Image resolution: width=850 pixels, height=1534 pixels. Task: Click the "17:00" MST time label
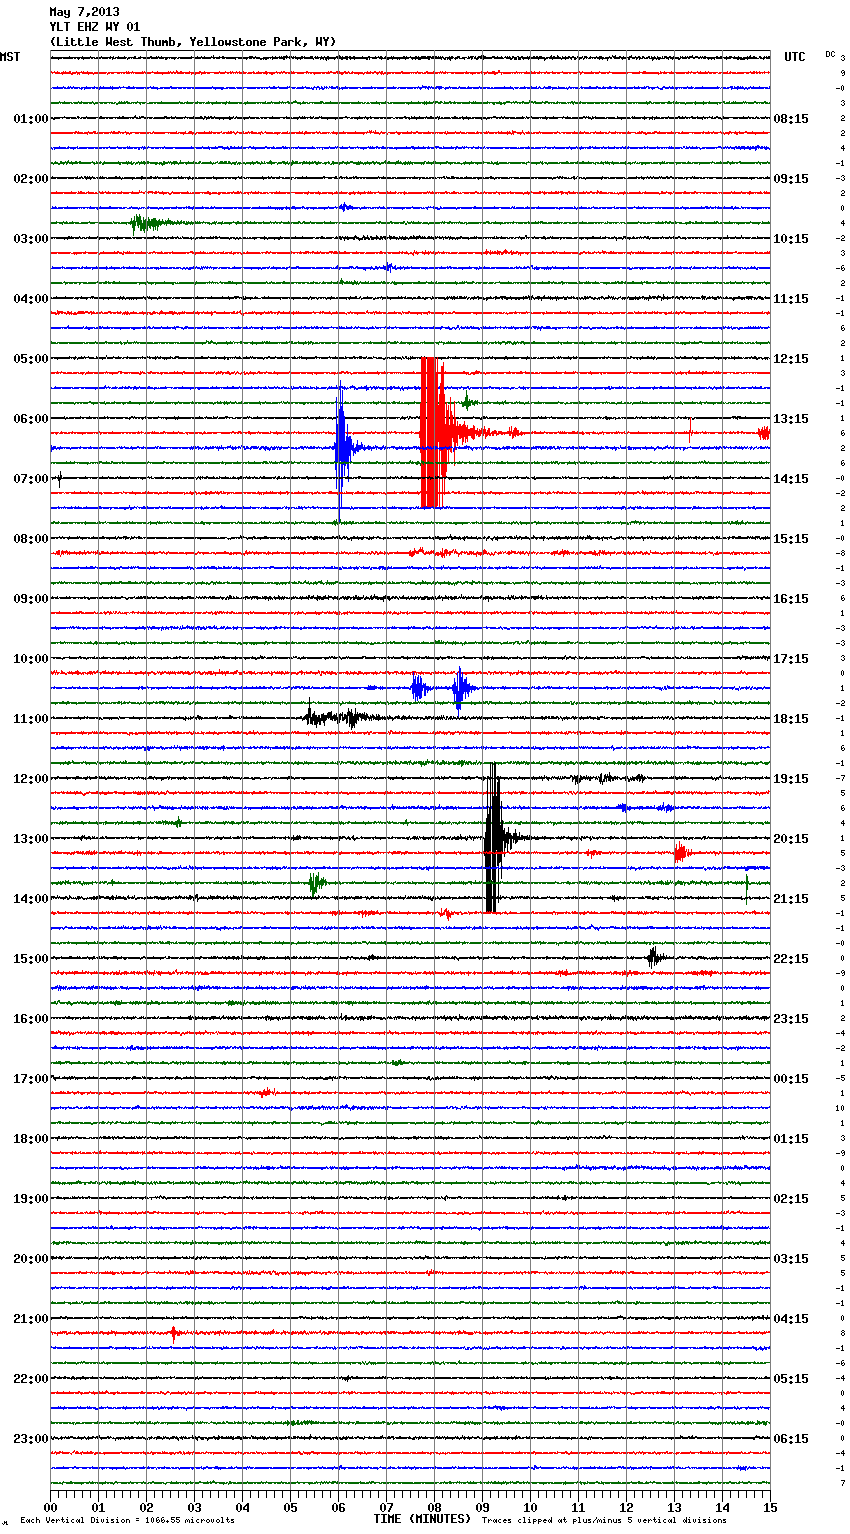[31, 1079]
